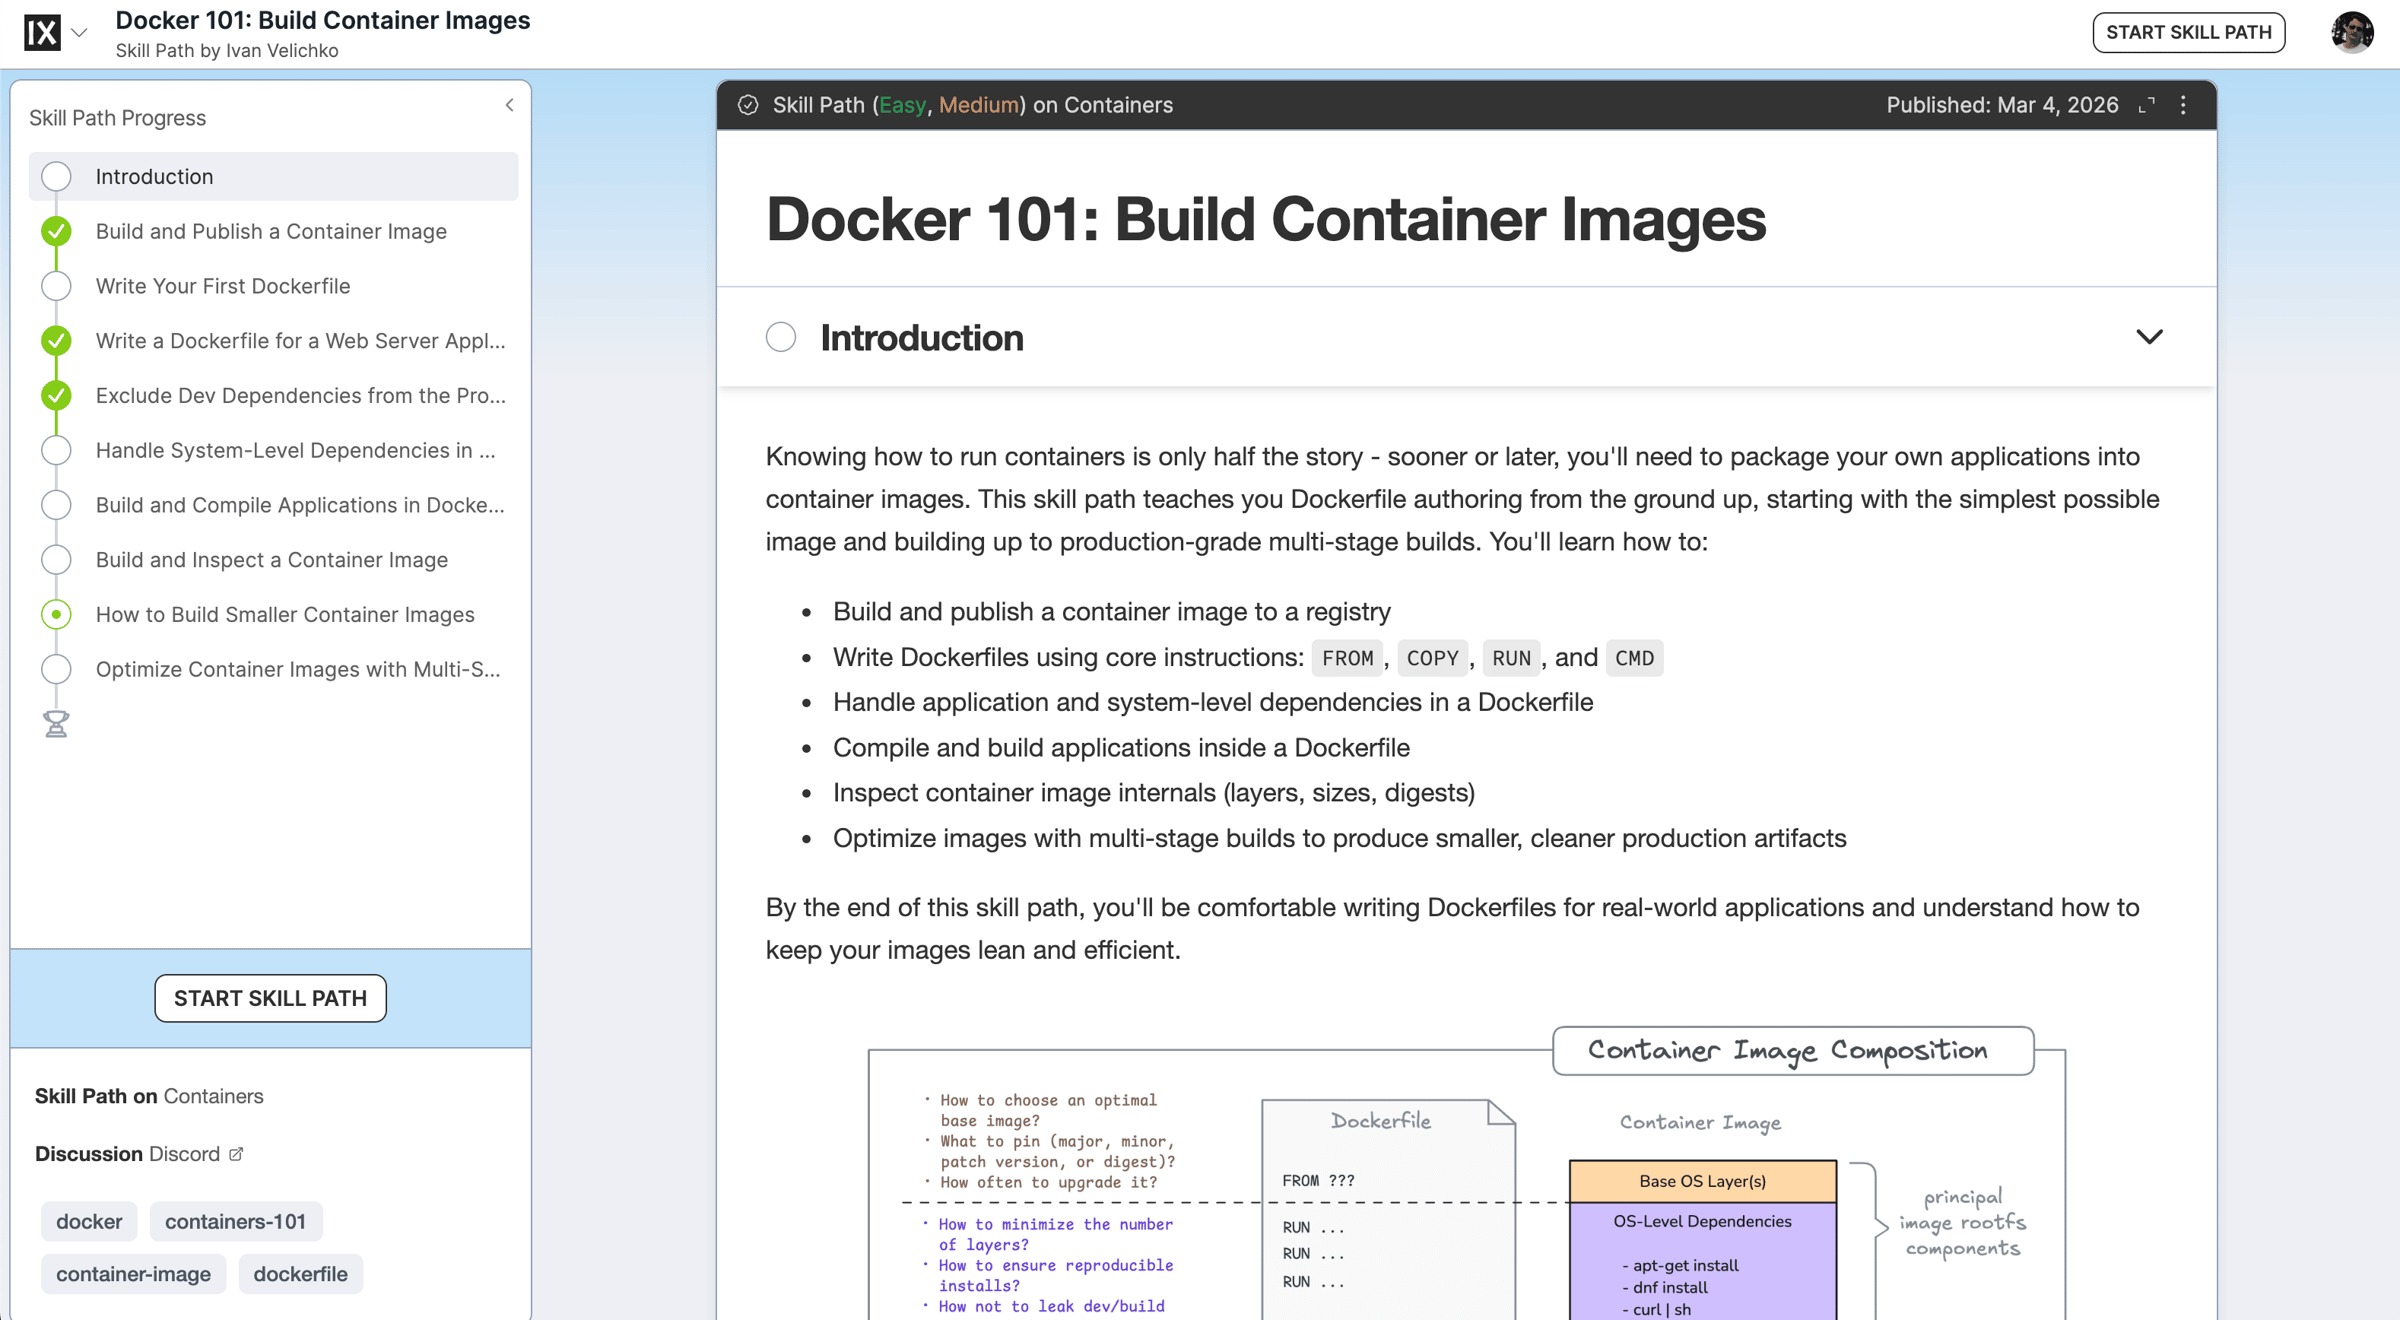Click the user profile avatar
This screenshot has height=1320, width=2400.
click(x=2352, y=32)
